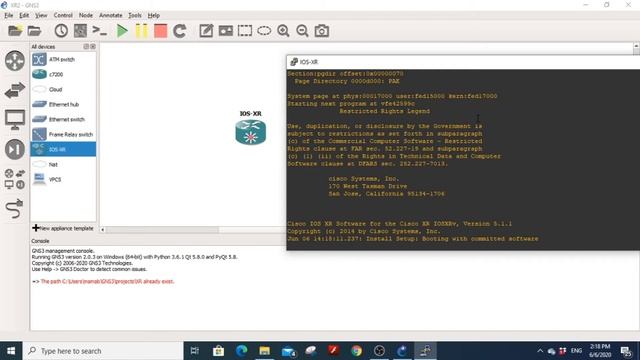This screenshot has height=360, width=640.
Task: Browse end devices monitor icon
Action: (15, 120)
